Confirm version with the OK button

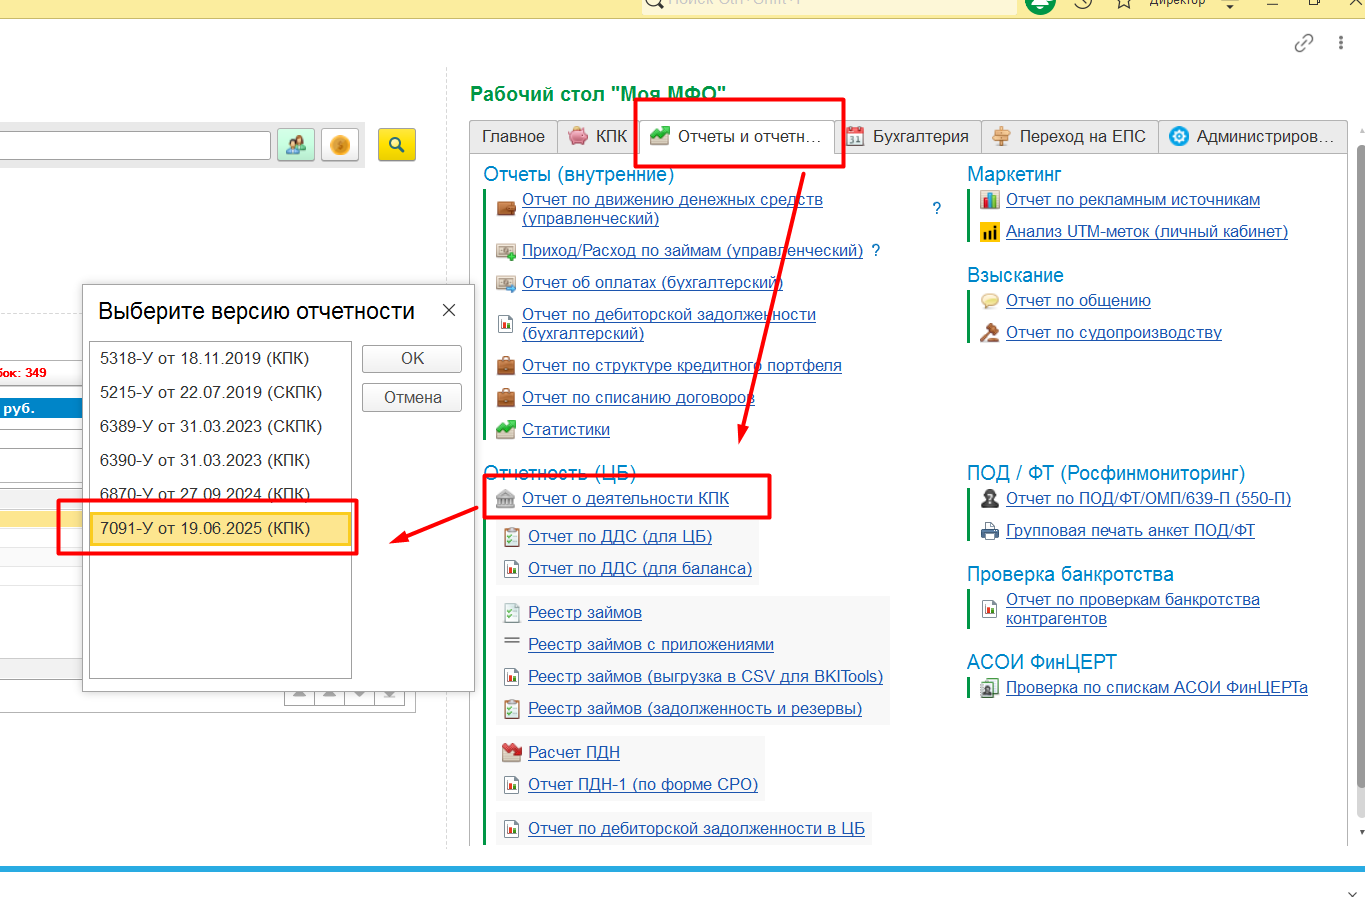(412, 359)
